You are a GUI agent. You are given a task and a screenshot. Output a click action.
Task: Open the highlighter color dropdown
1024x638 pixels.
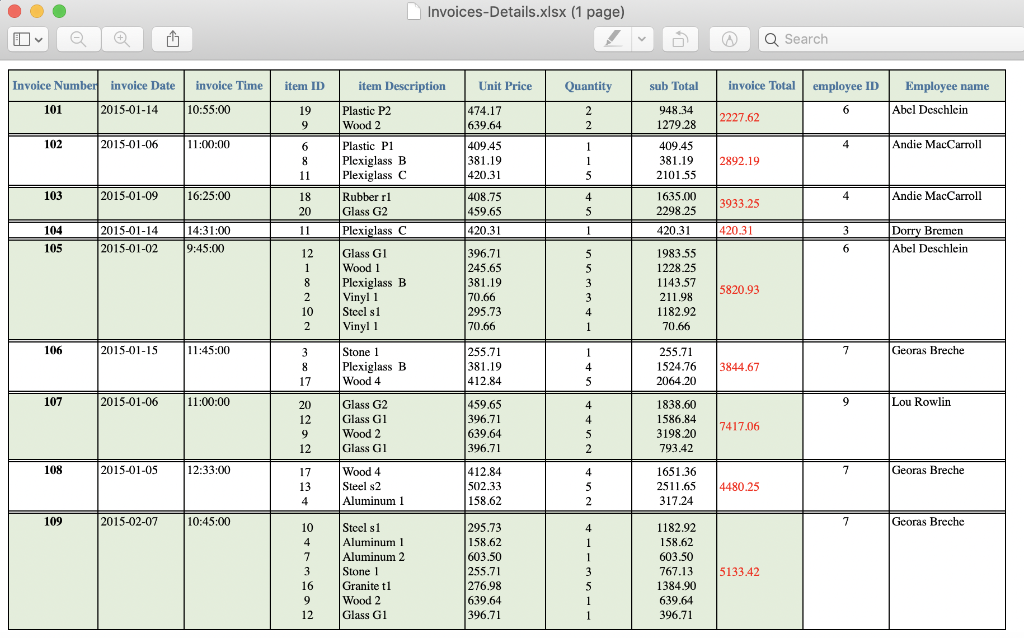click(642, 39)
